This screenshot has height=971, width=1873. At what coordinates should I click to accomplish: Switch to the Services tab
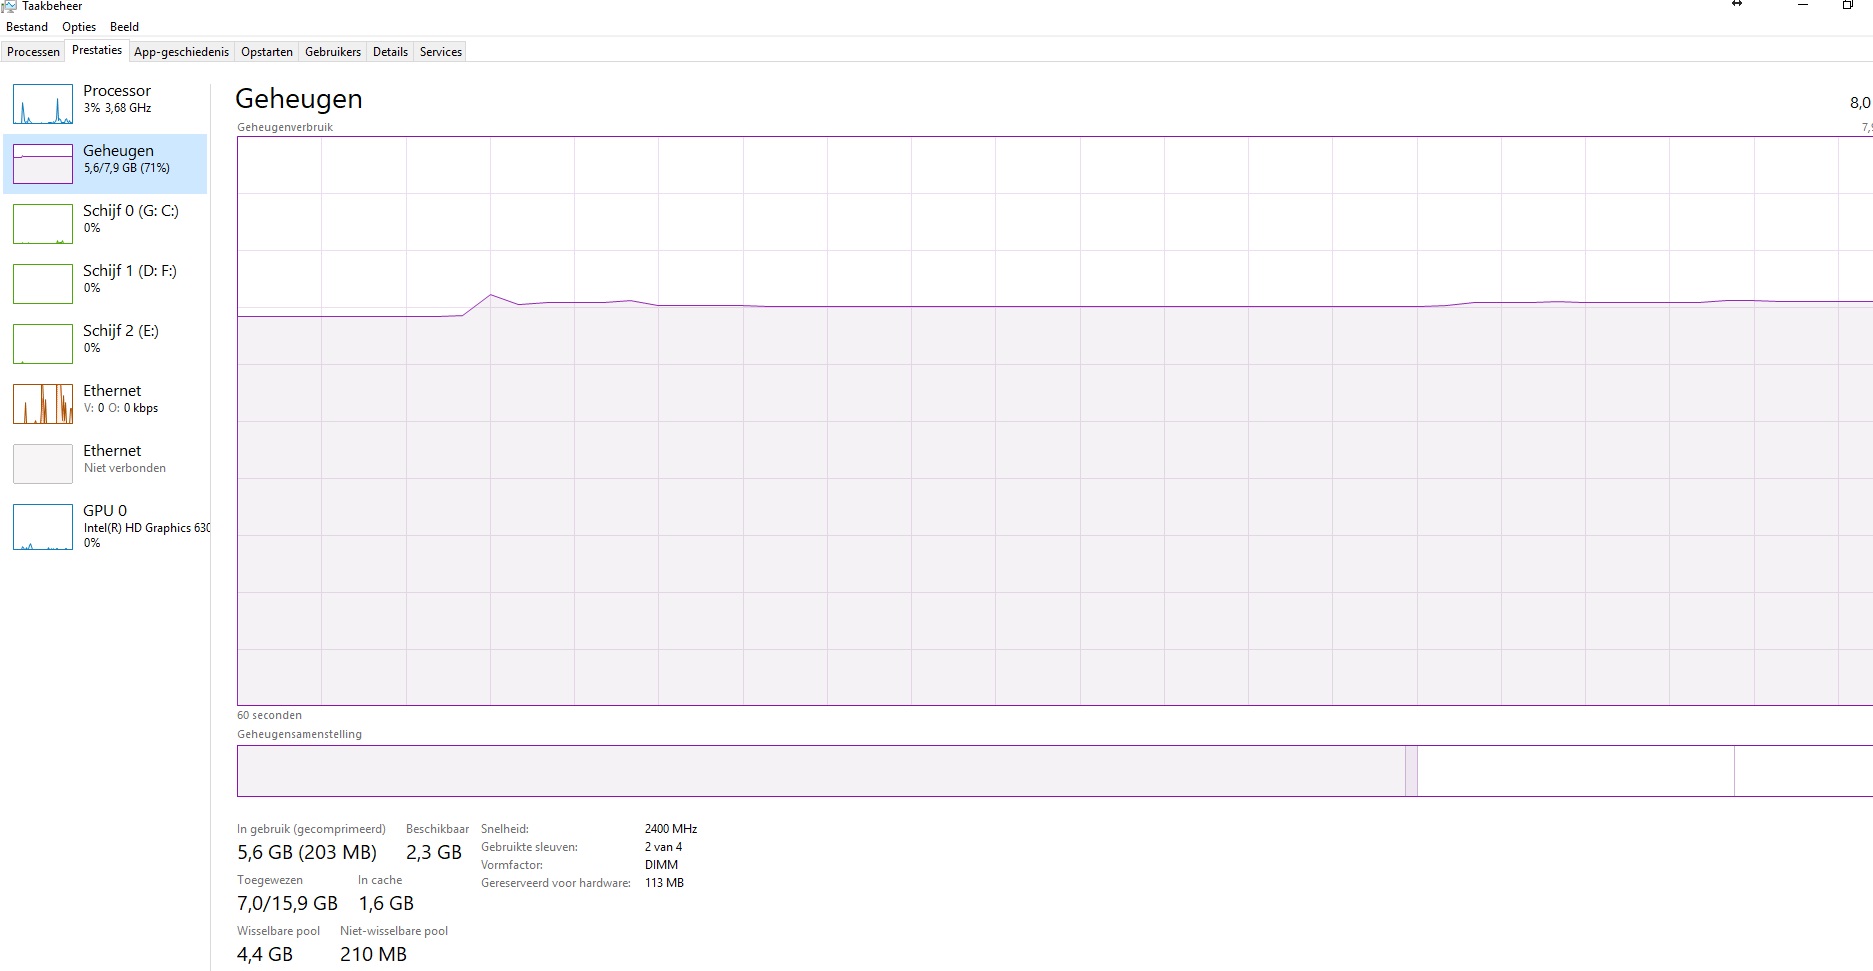coord(441,52)
